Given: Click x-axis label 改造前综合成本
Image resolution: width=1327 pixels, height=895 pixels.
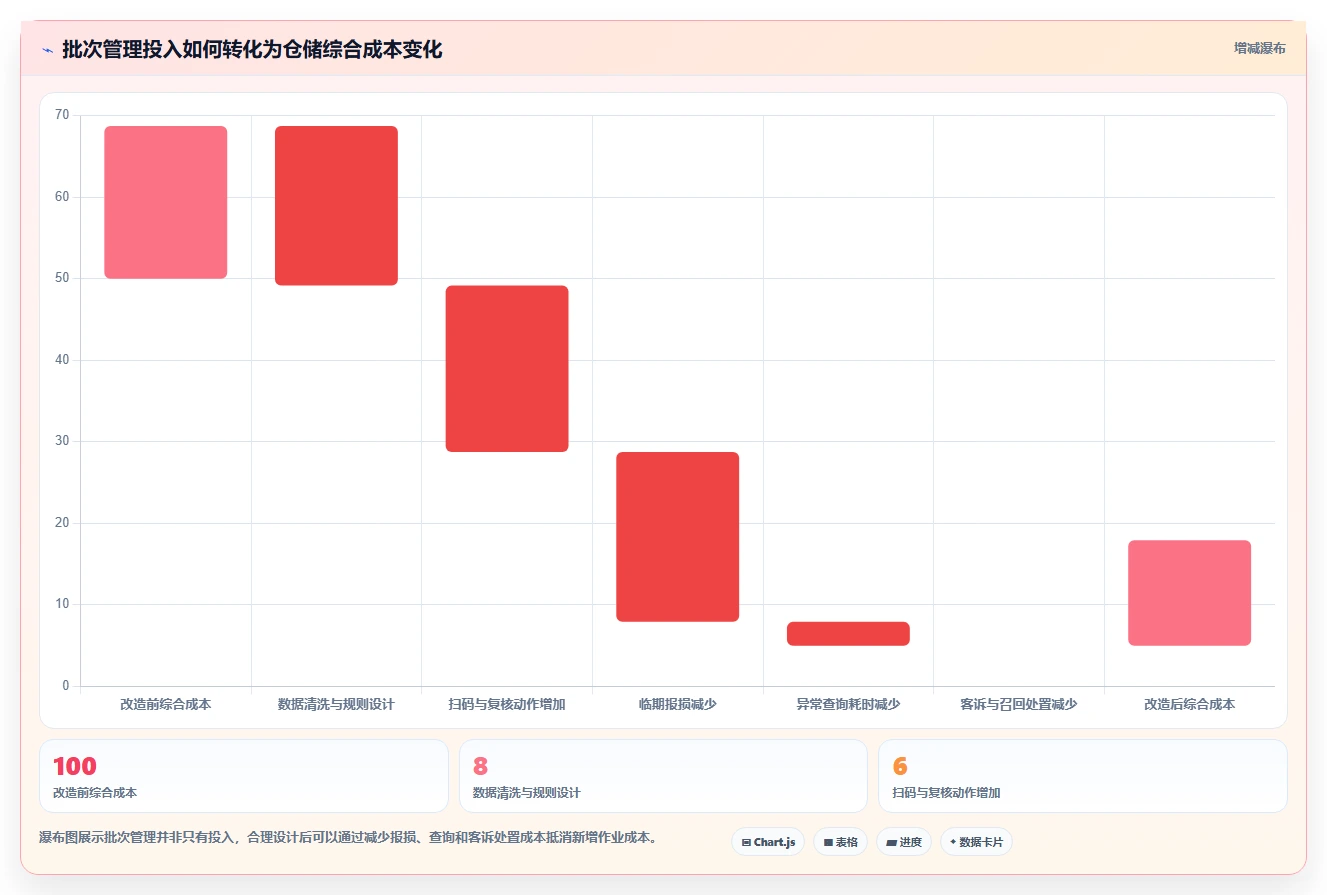Looking at the screenshot, I should (166, 704).
